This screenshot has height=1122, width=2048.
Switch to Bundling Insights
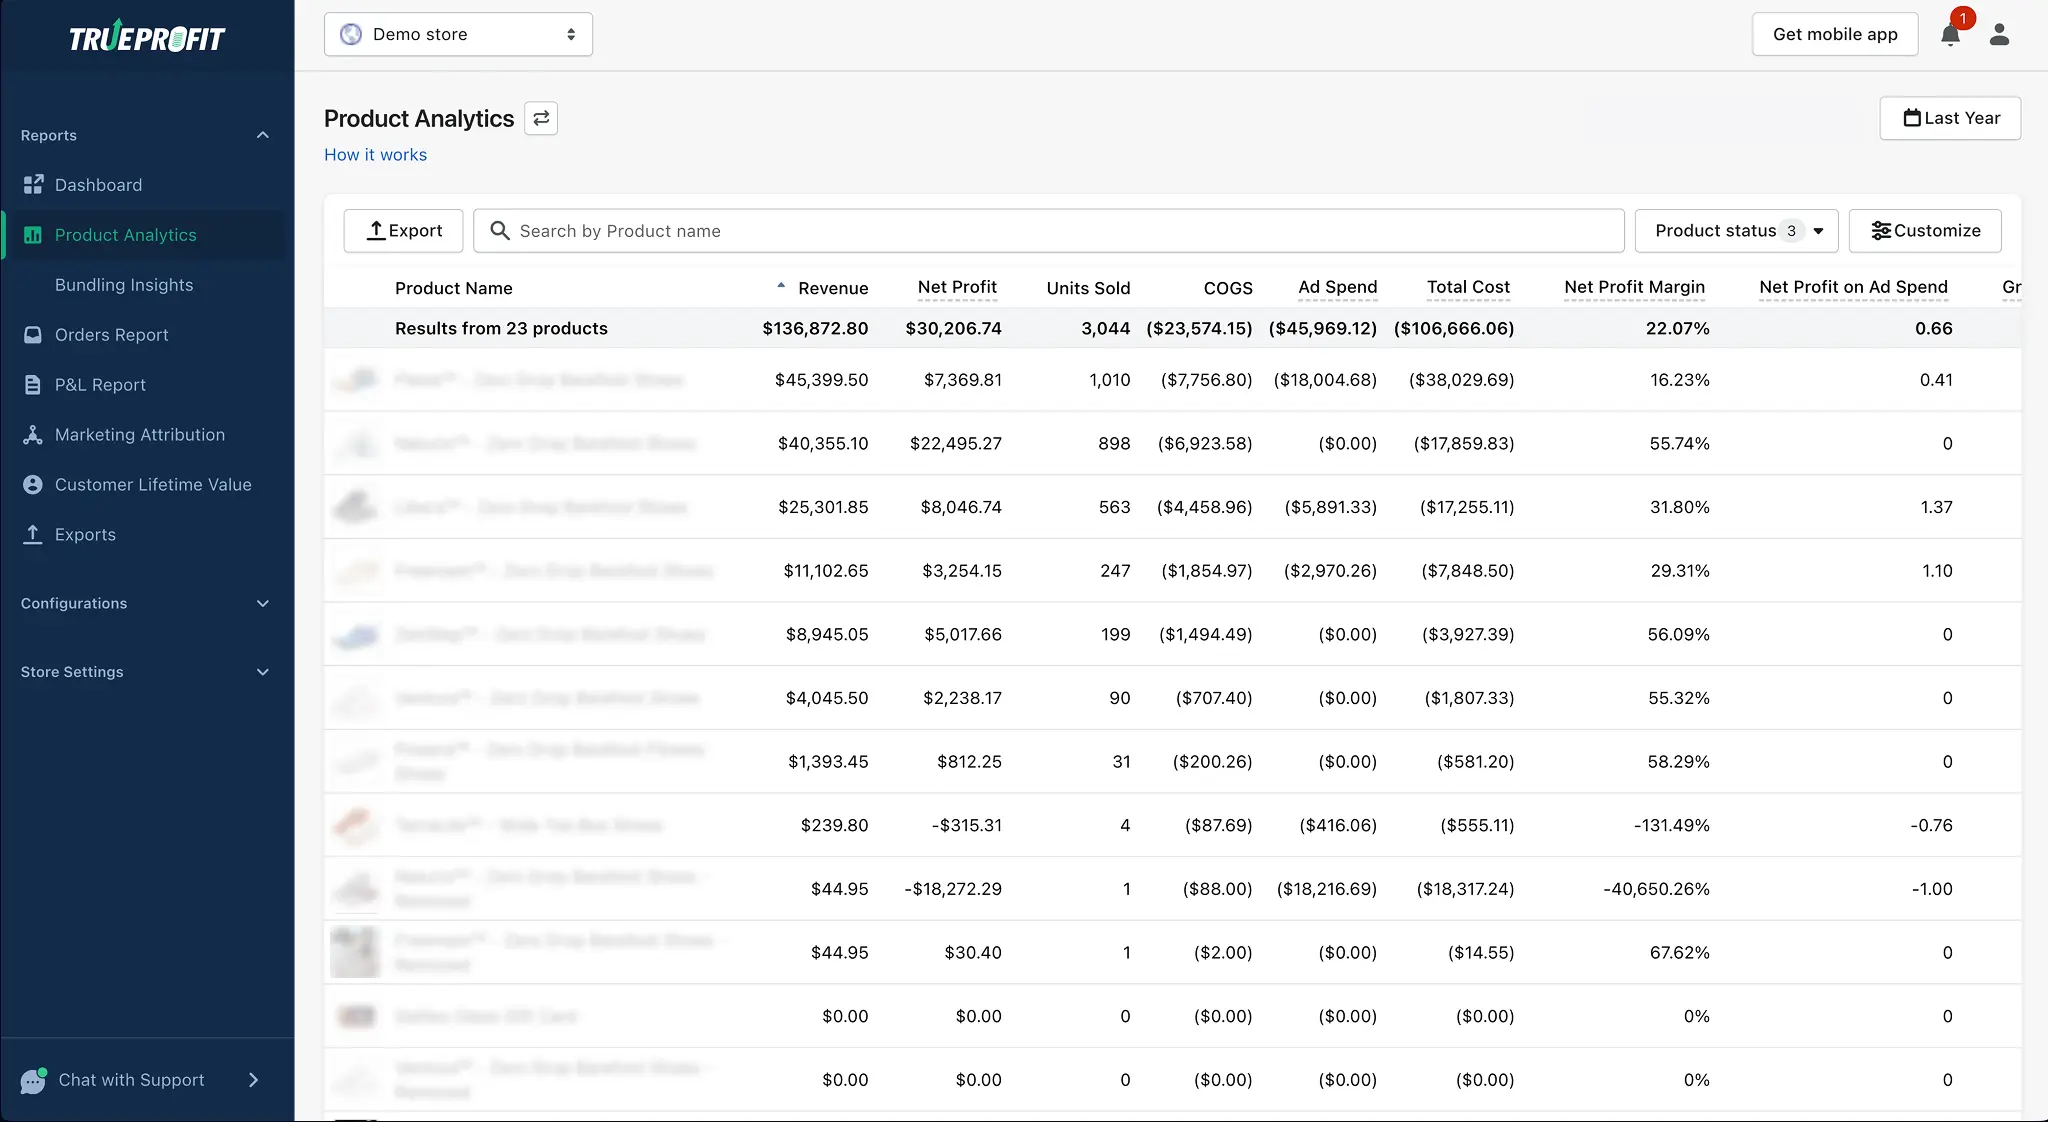[124, 284]
